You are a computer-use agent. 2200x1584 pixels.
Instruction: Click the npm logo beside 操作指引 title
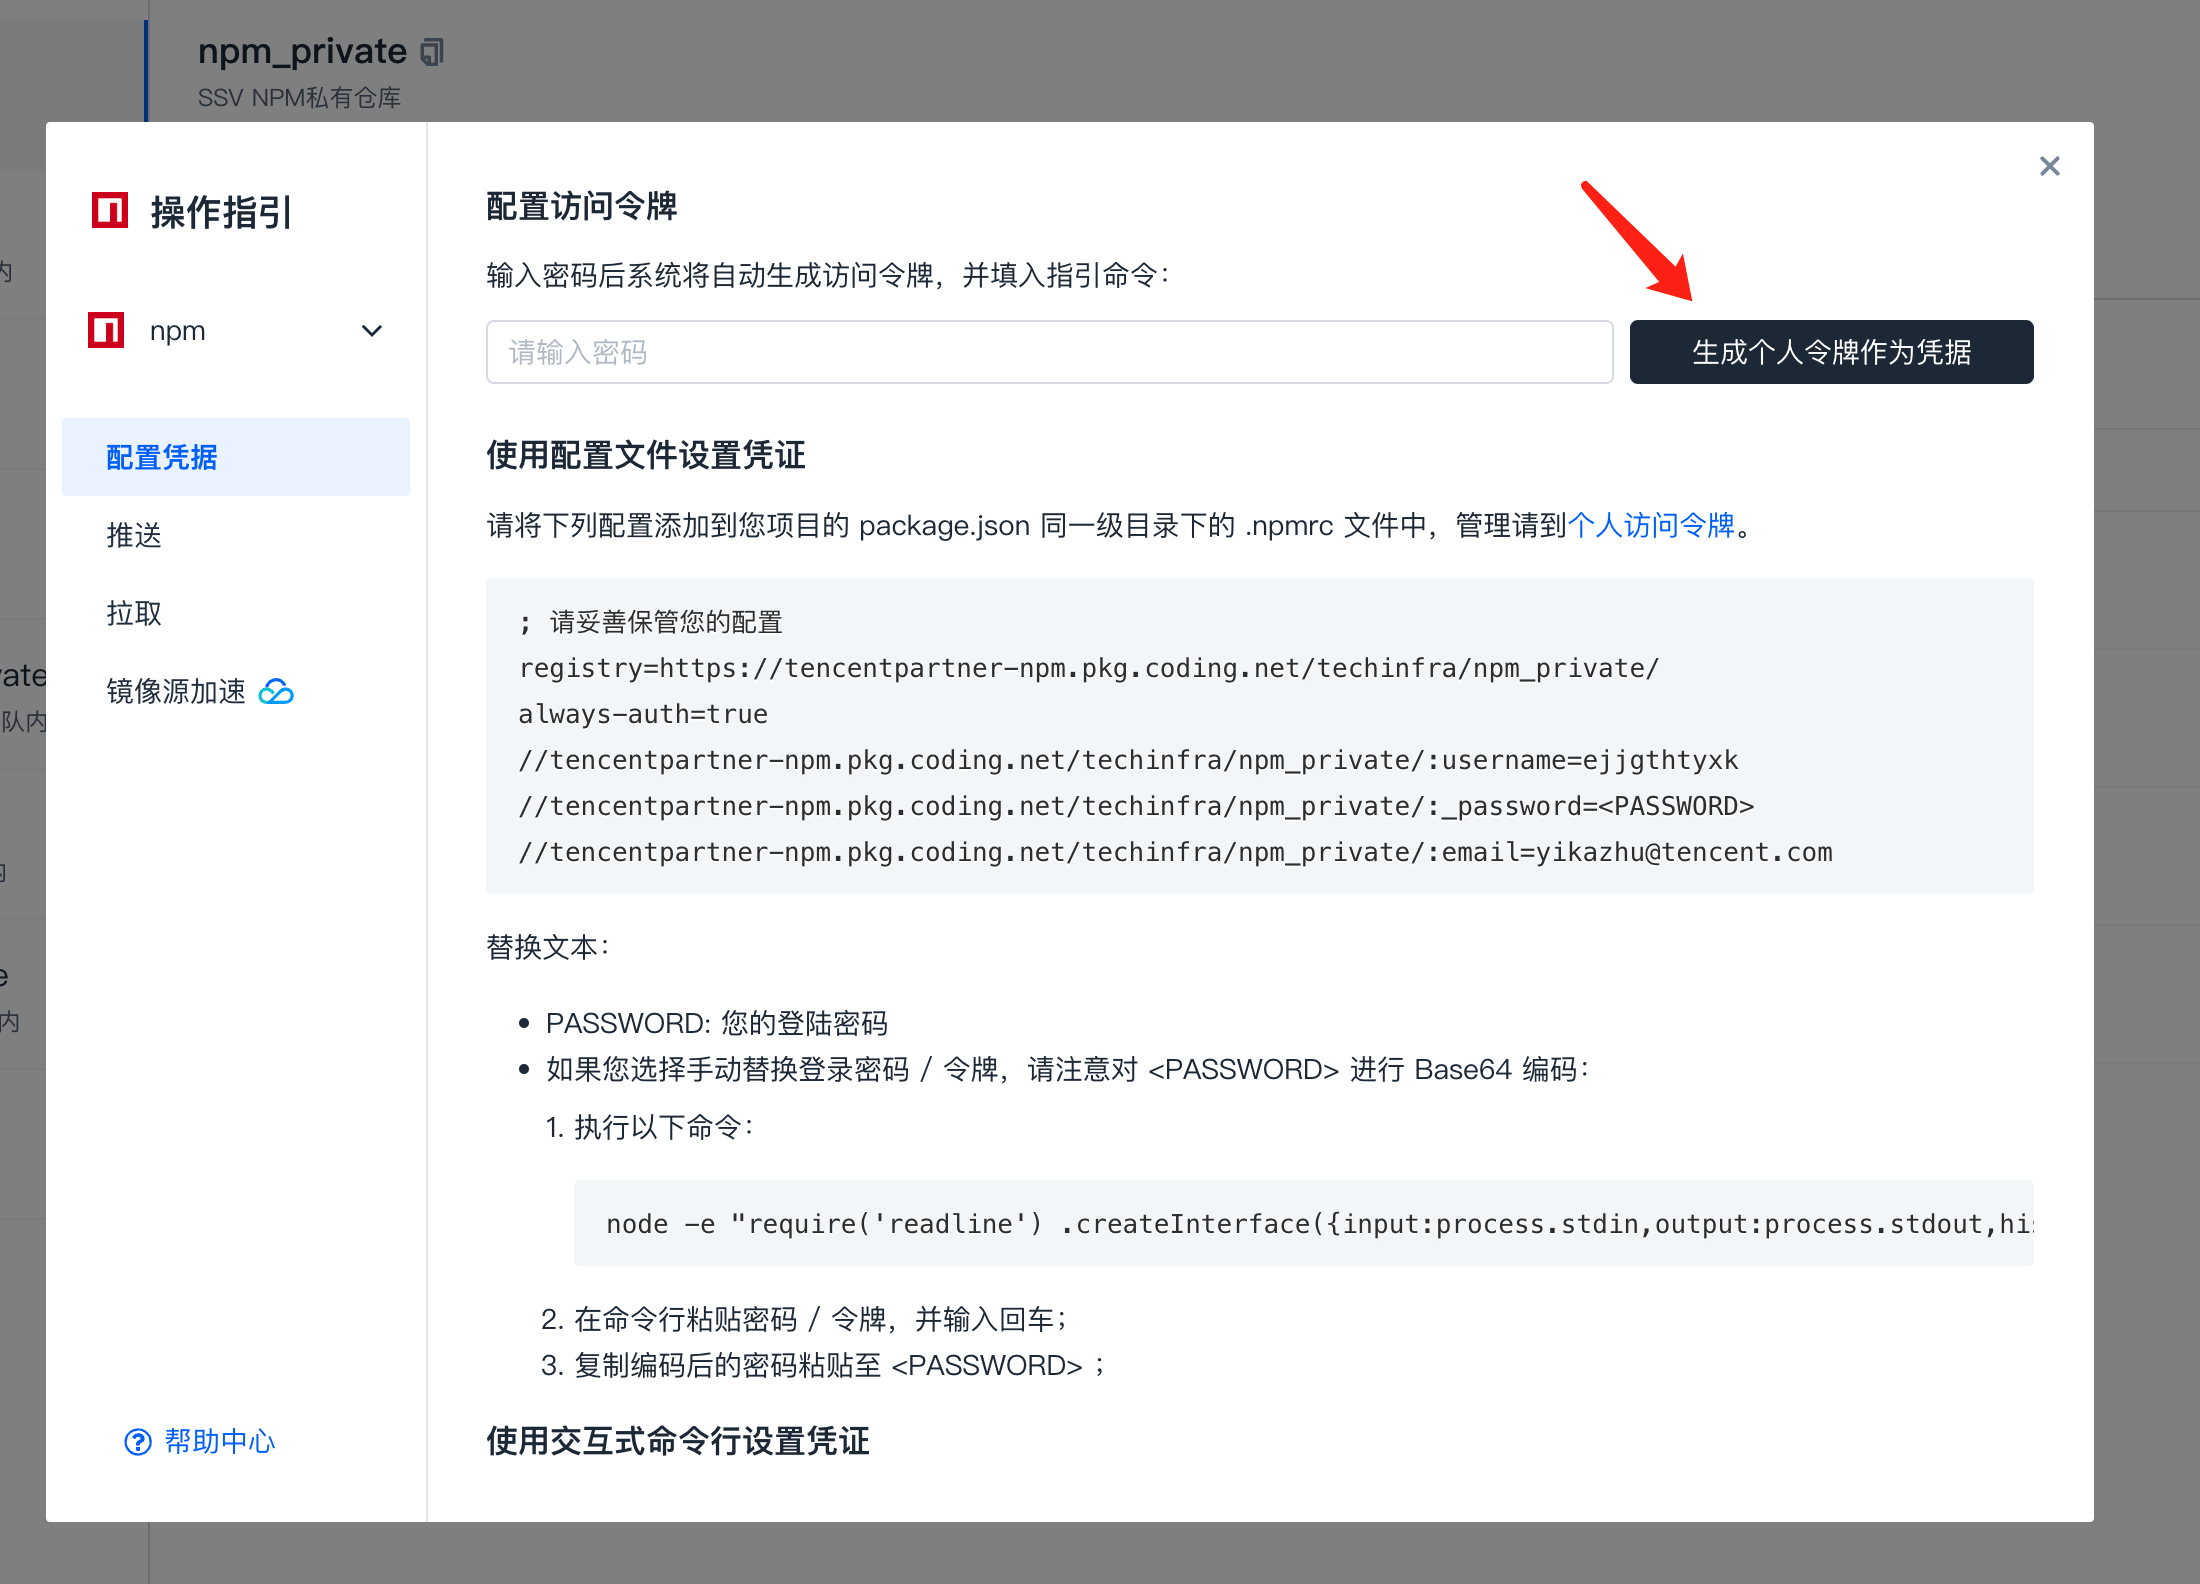tap(110, 210)
